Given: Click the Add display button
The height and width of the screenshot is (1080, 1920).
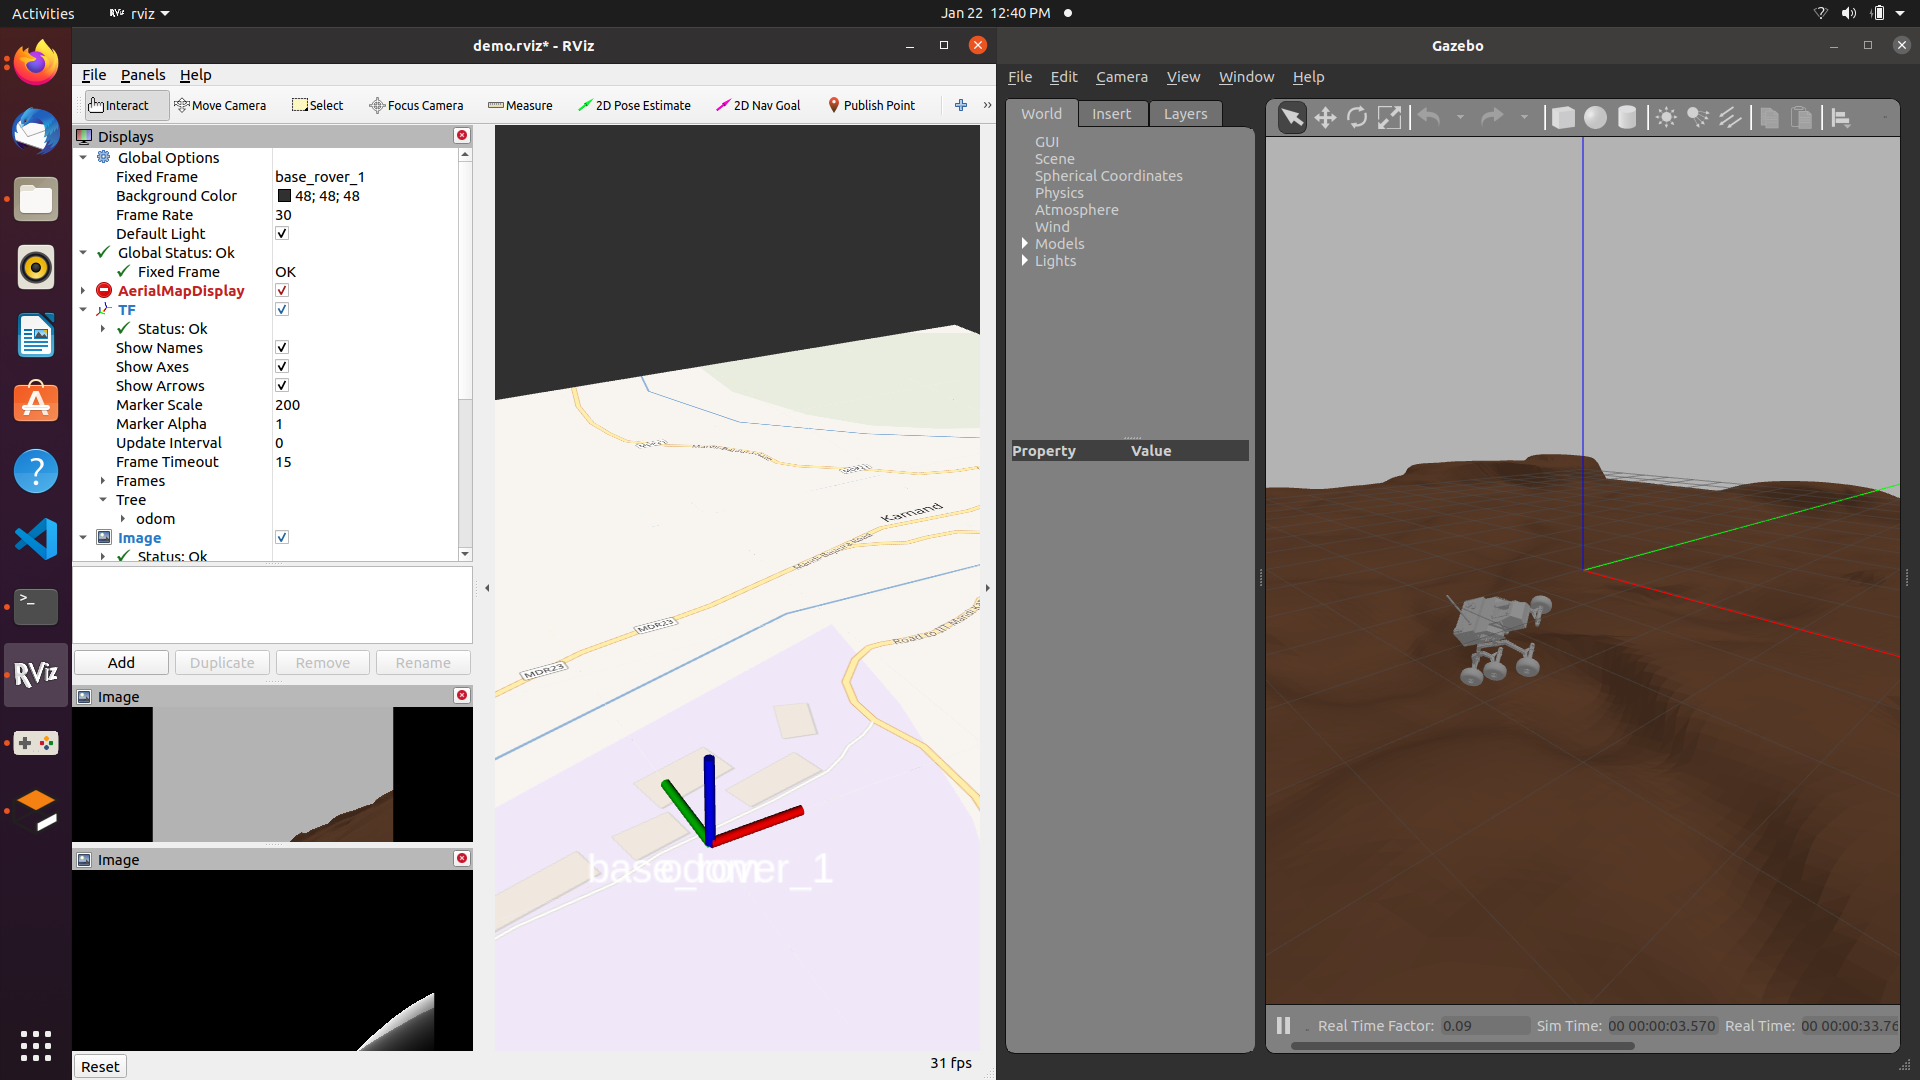Looking at the screenshot, I should click(121, 663).
